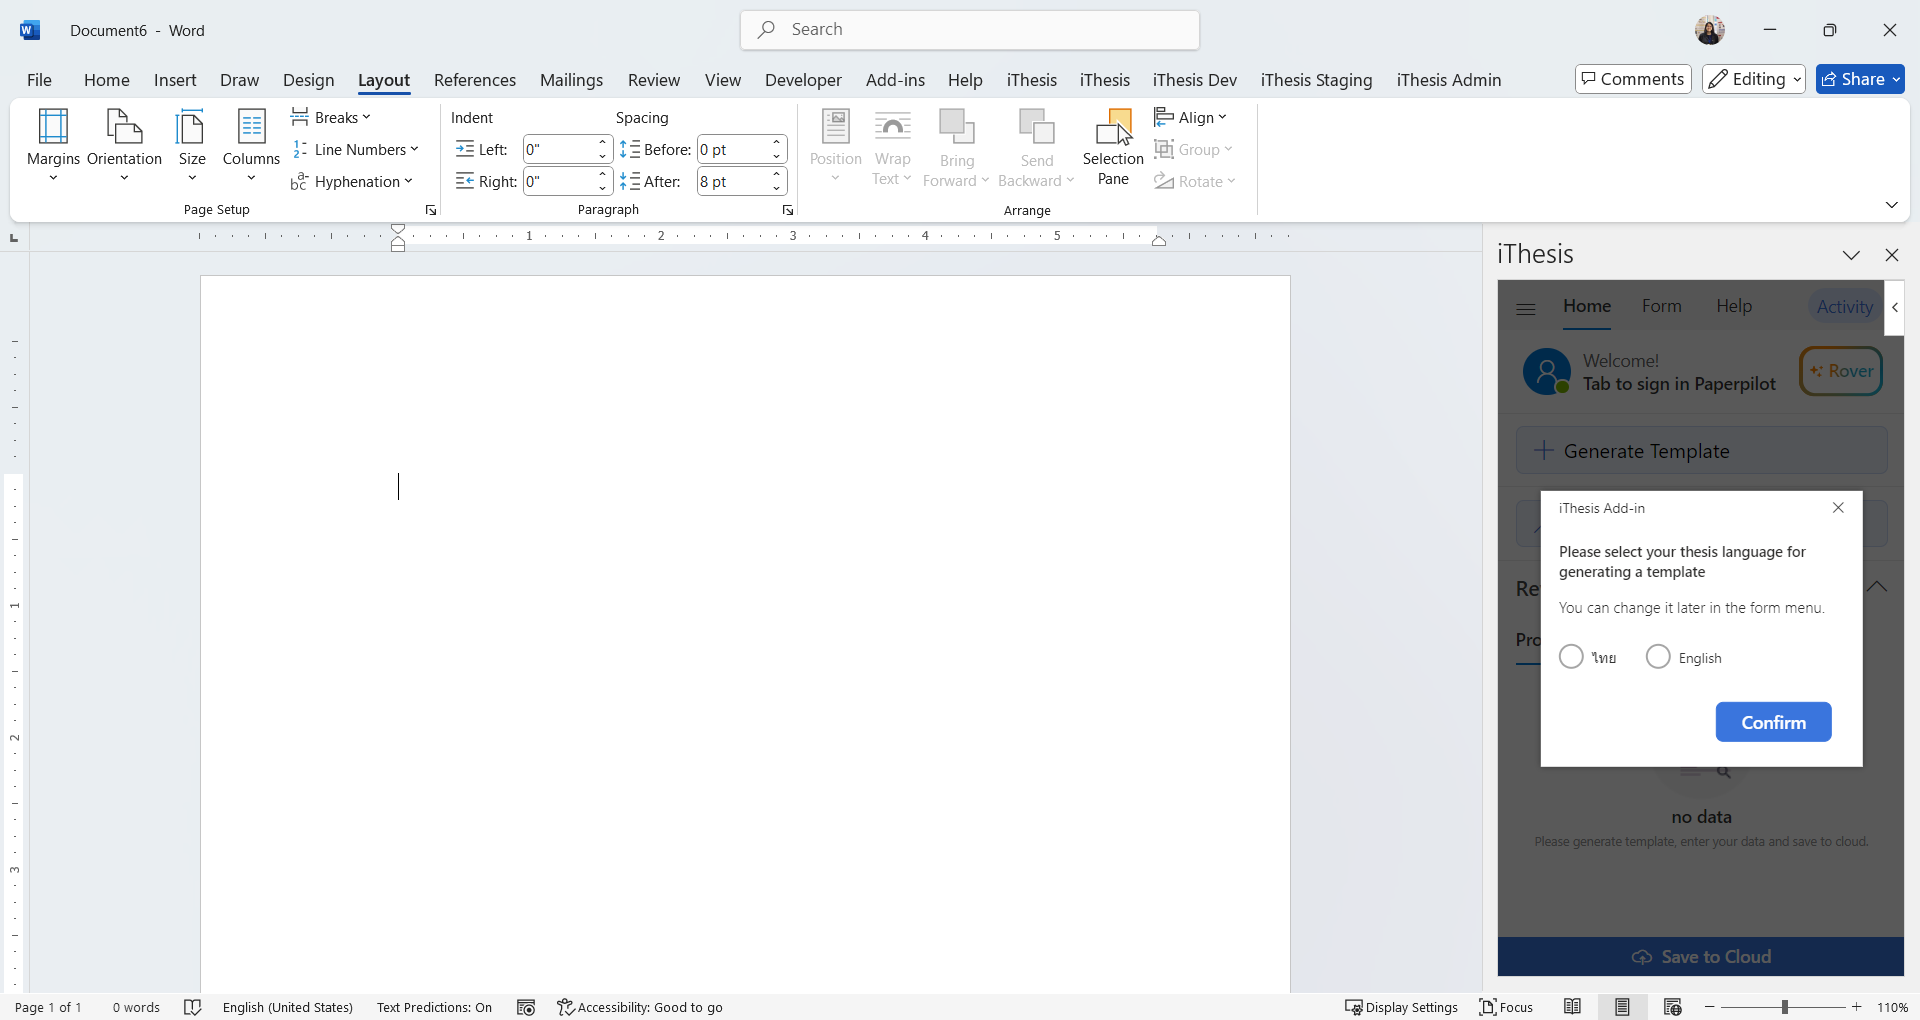This screenshot has width=1920, height=1020.
Task: Collapse the ribbon with the chevron
Action: point(1891,205)
